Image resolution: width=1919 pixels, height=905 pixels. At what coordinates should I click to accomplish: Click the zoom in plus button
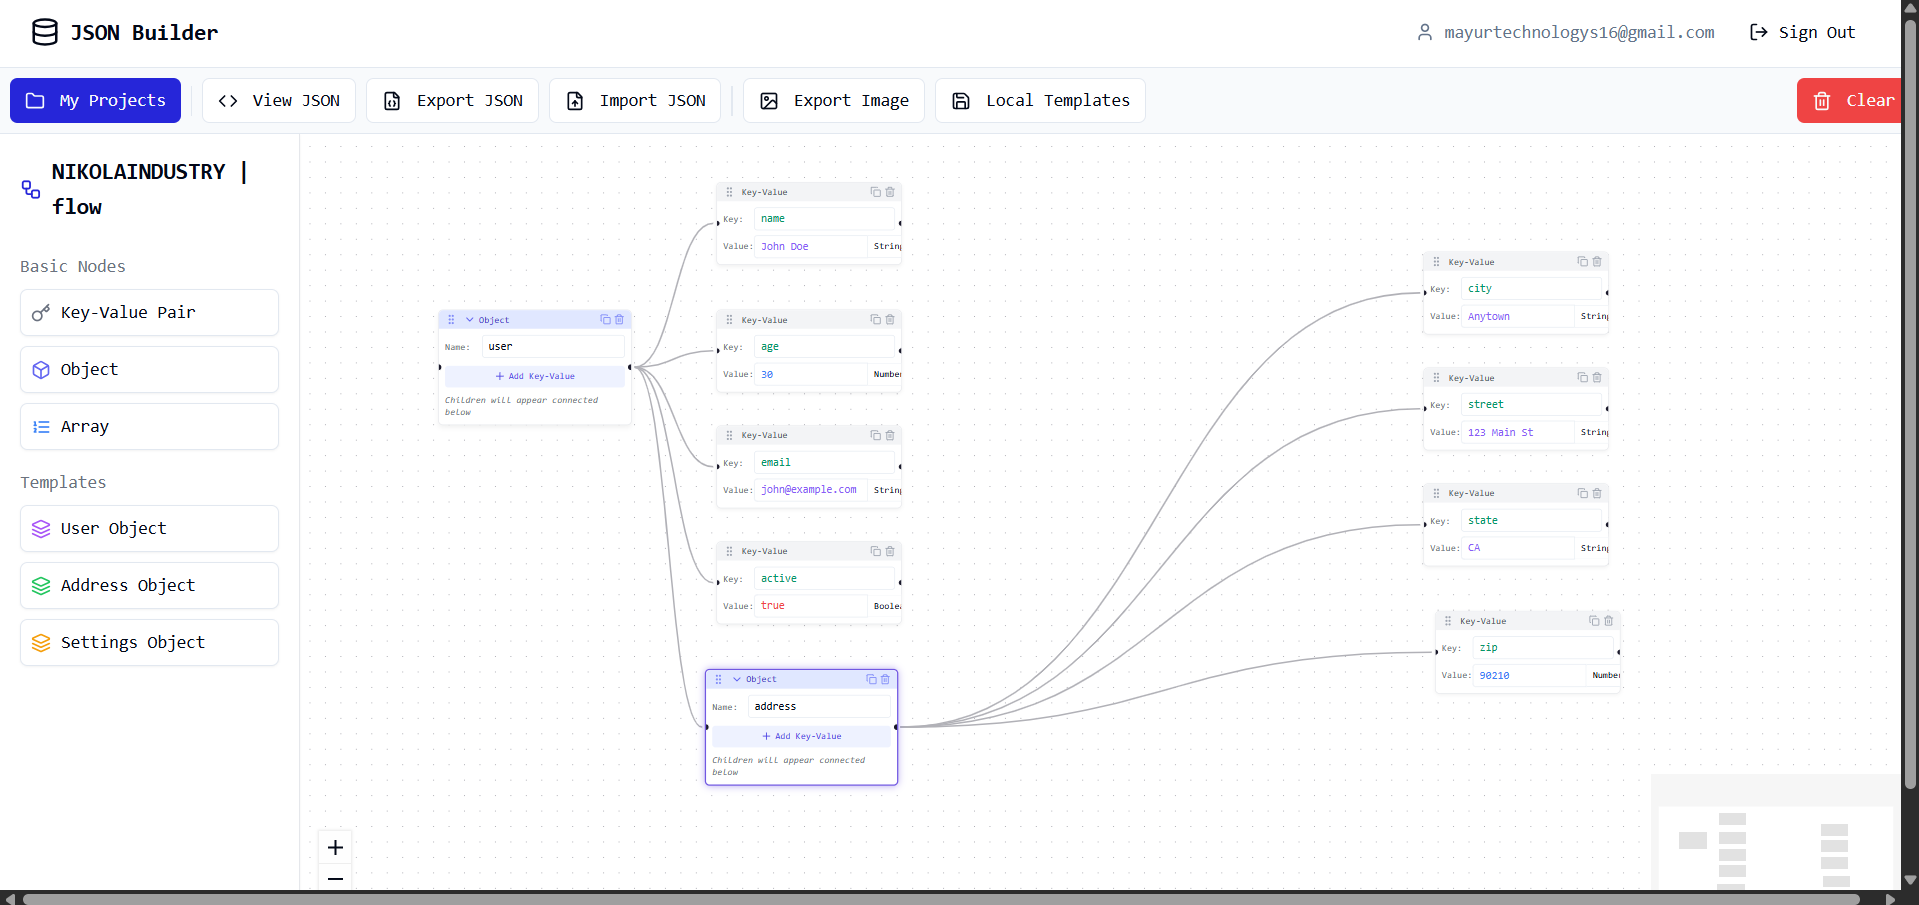pos(335,847)
